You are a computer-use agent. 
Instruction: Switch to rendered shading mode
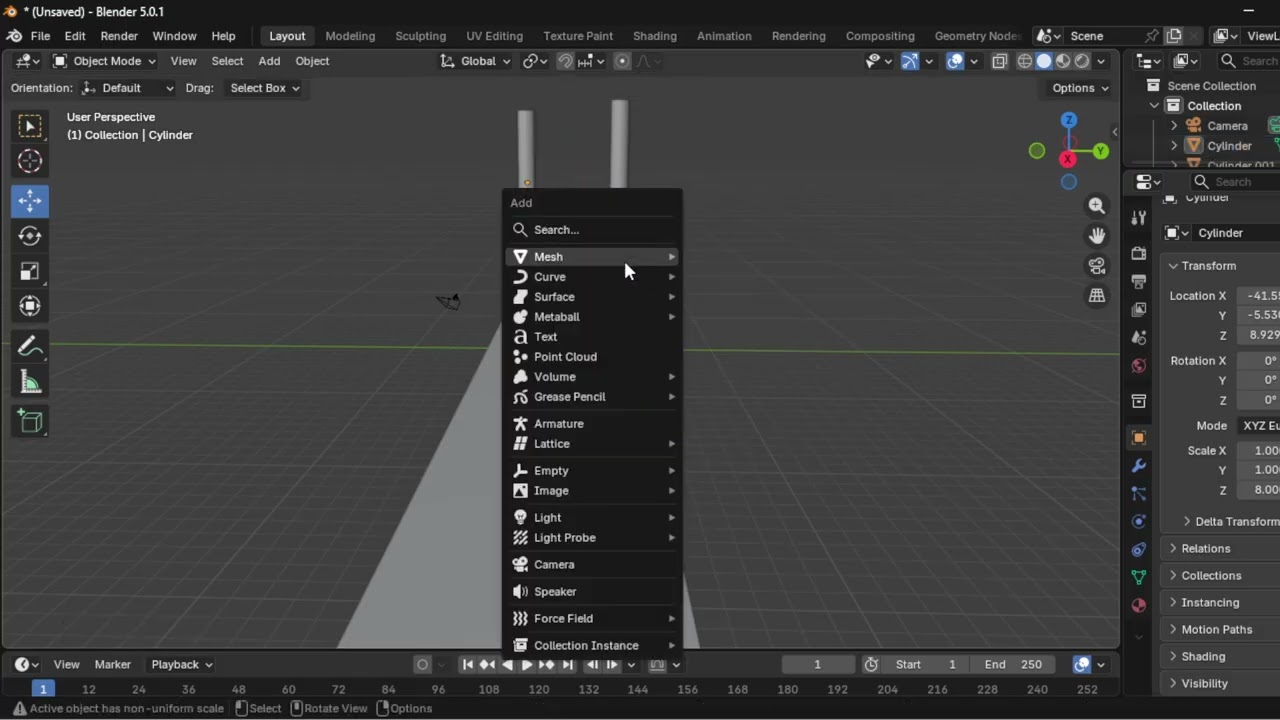coord(1082,61)
